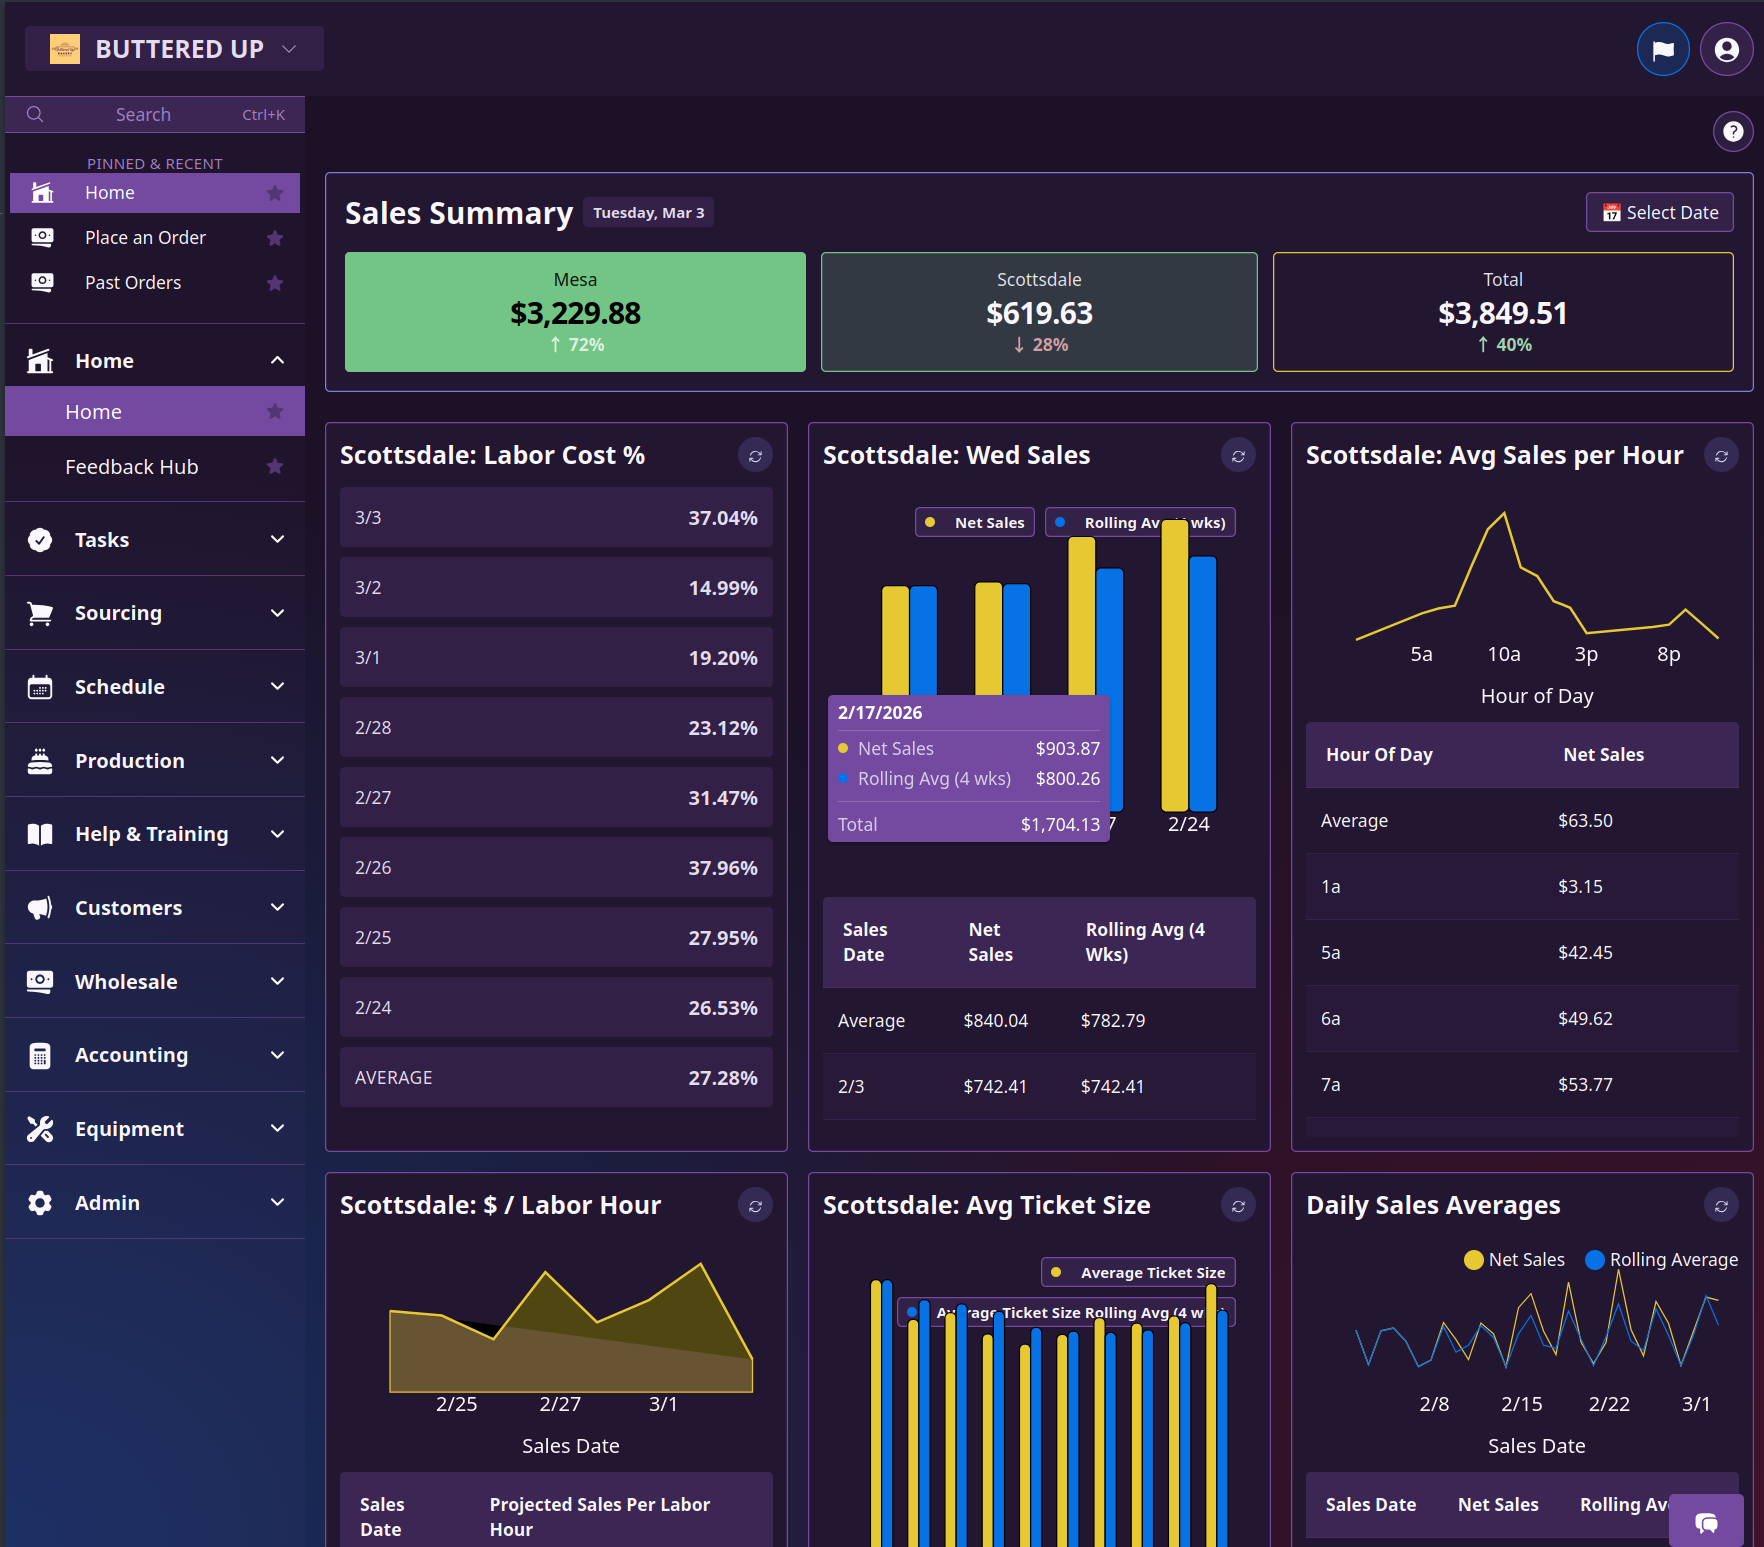Image resolution: width=1764 pixels, height=1547 pixels.
Task: Select the Past Orders camera icon
Action: click(41, 283)
